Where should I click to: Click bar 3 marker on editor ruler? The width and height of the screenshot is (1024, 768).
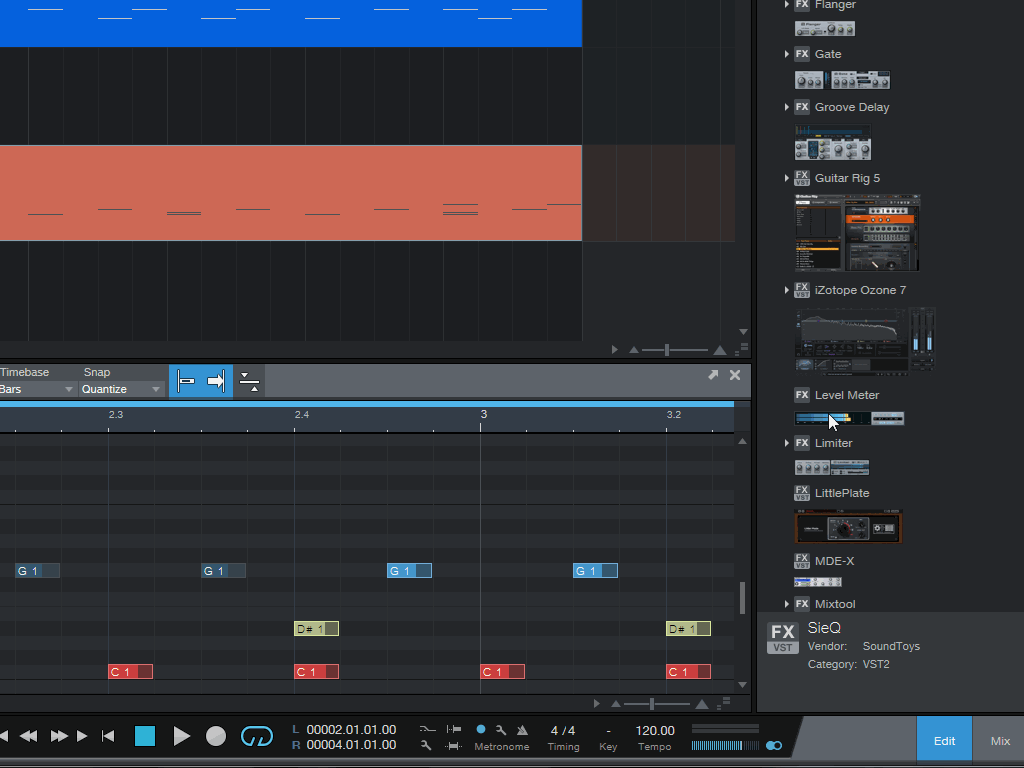click(483, 414)
